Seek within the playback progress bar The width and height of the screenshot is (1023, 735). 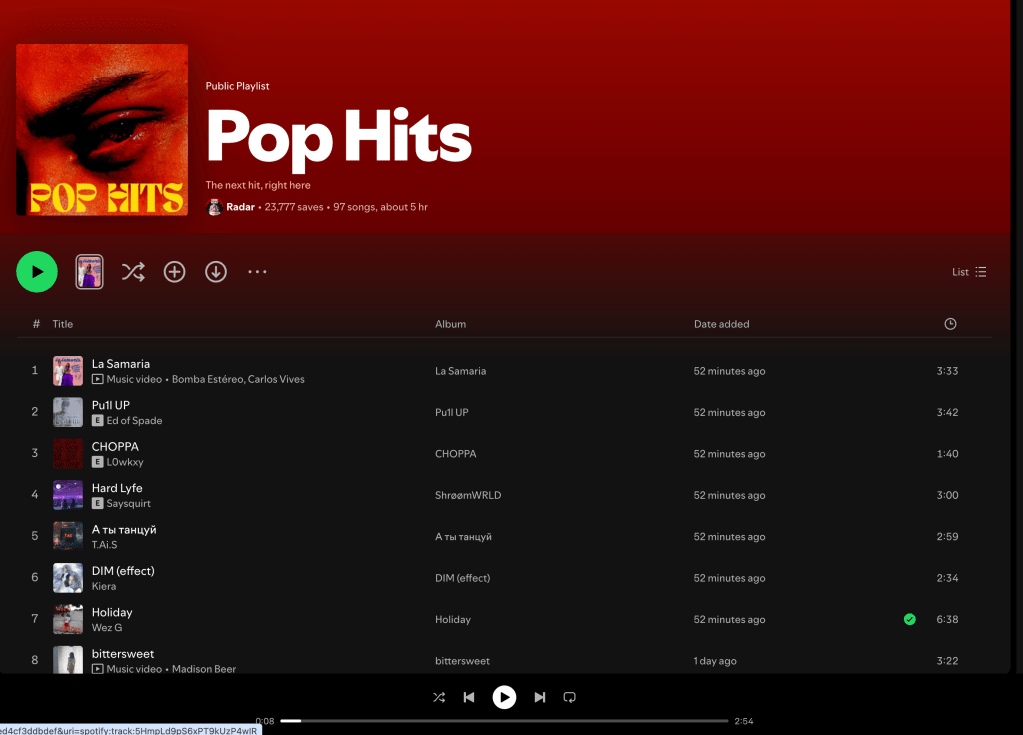click(x=504, y=721)
